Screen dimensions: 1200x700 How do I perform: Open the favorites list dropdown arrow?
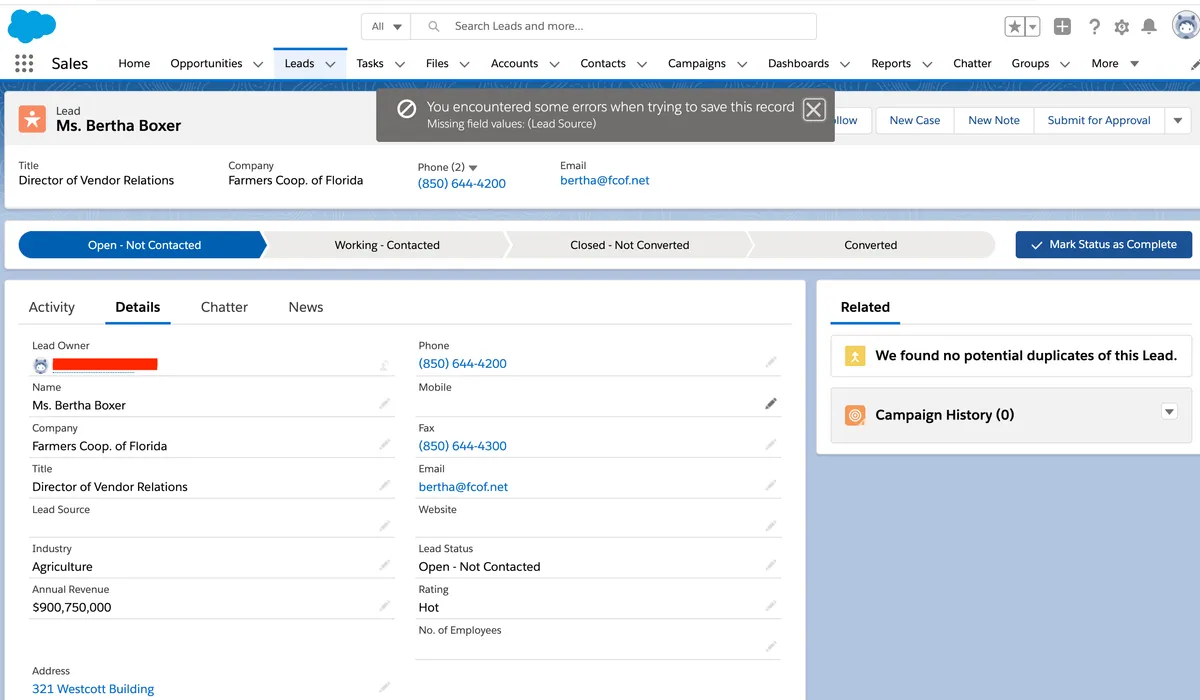1033,27
